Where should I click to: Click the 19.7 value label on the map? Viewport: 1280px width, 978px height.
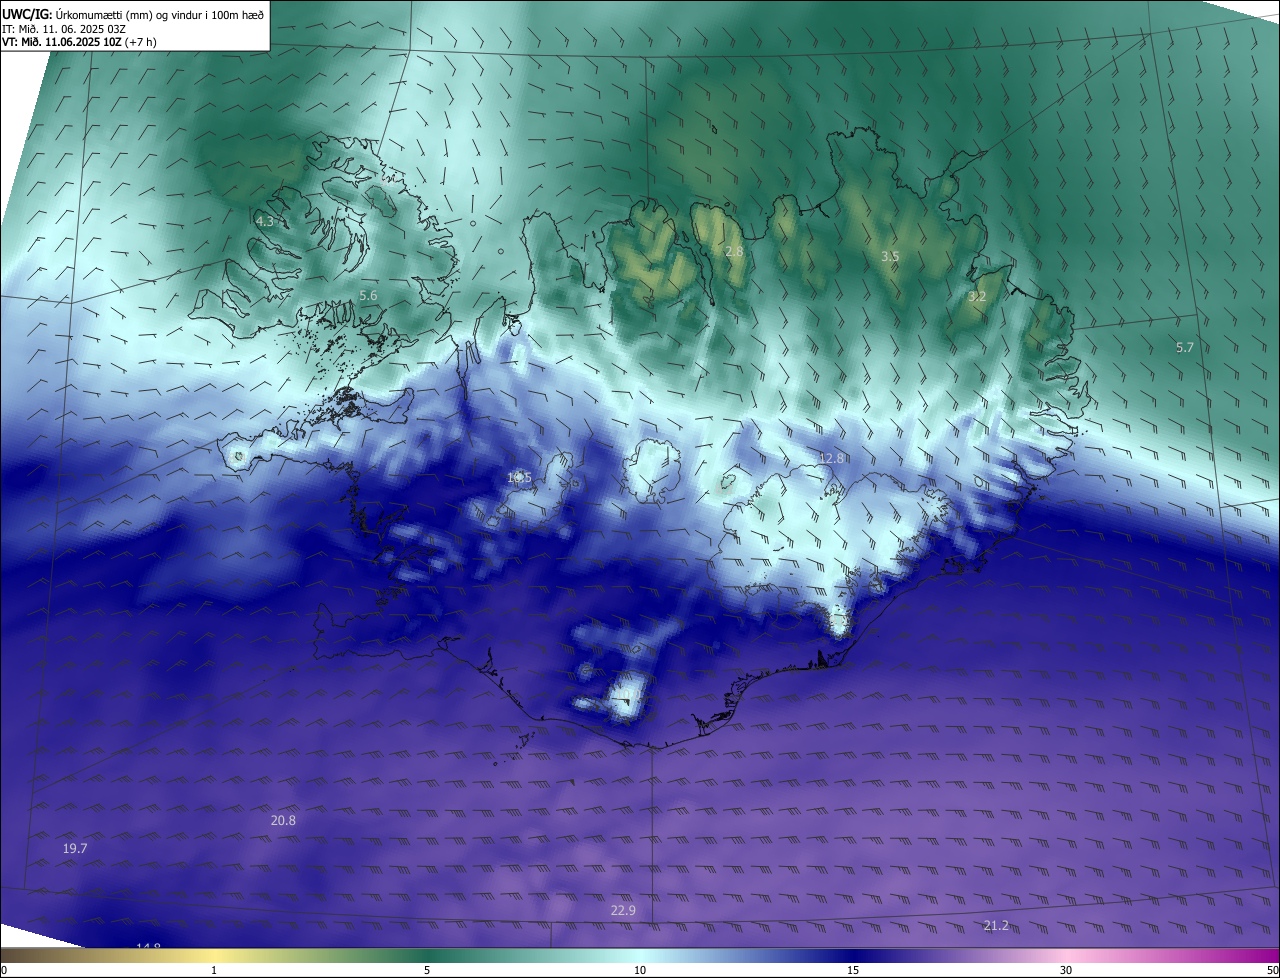click(75, 849)
